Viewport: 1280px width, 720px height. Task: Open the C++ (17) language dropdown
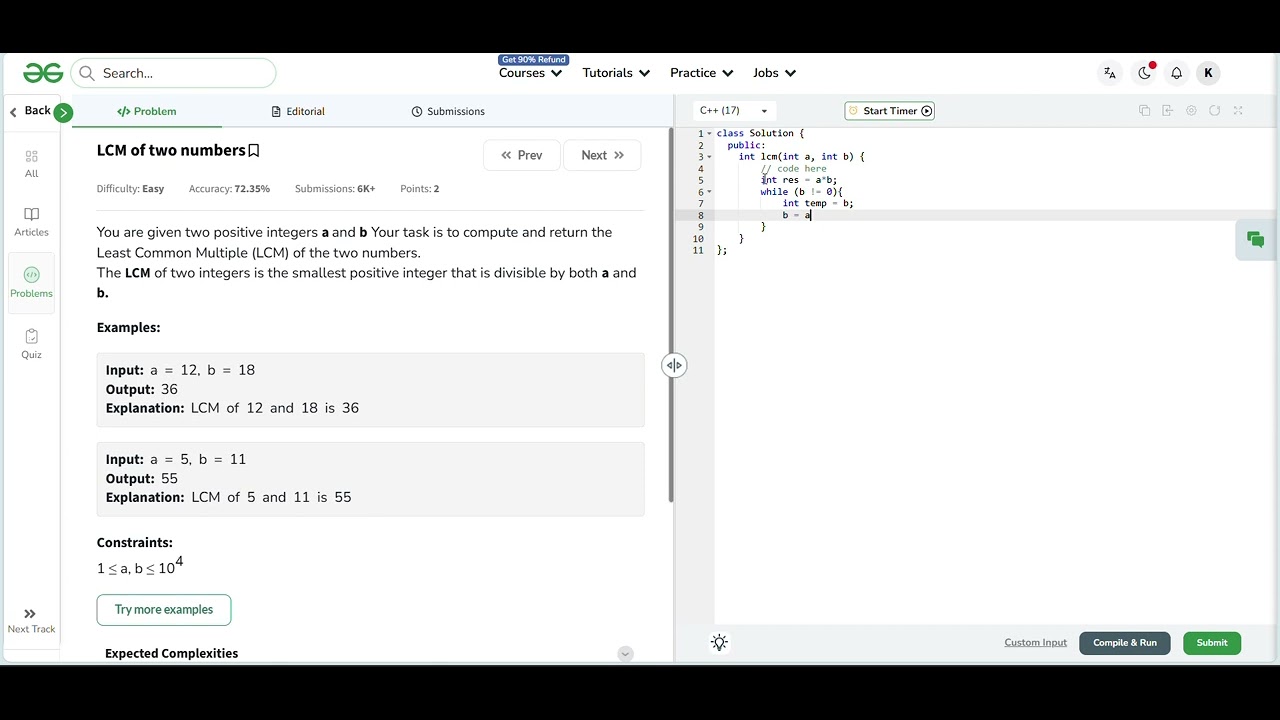[x=734, y=111]
